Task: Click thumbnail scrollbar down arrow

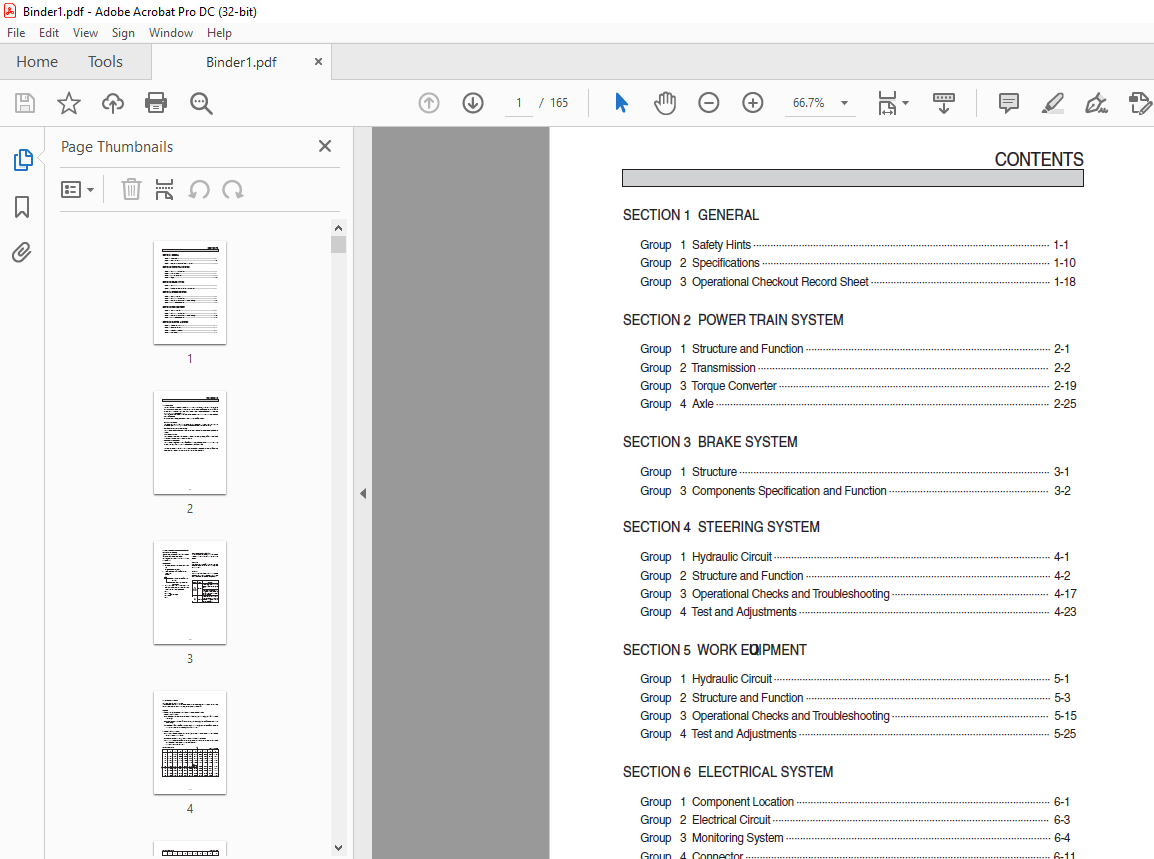Action: click(x=339, y=847)
